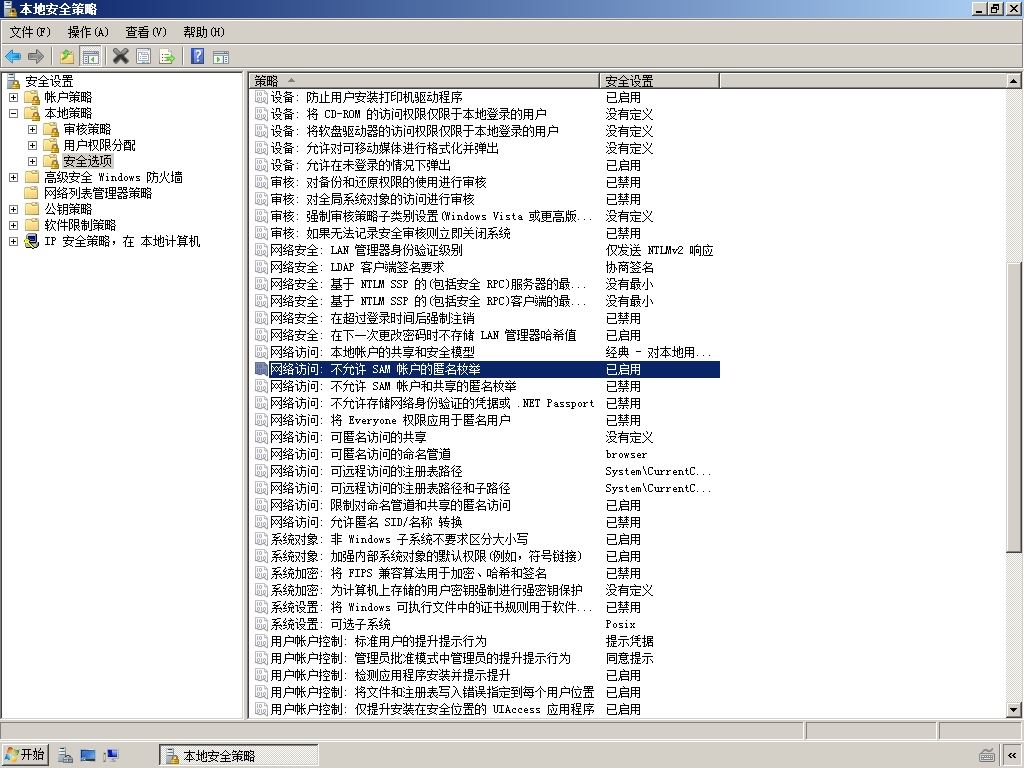Select 用户帐户控制: 标准用户的提升提示行为 policy

[x=378, y=641]
